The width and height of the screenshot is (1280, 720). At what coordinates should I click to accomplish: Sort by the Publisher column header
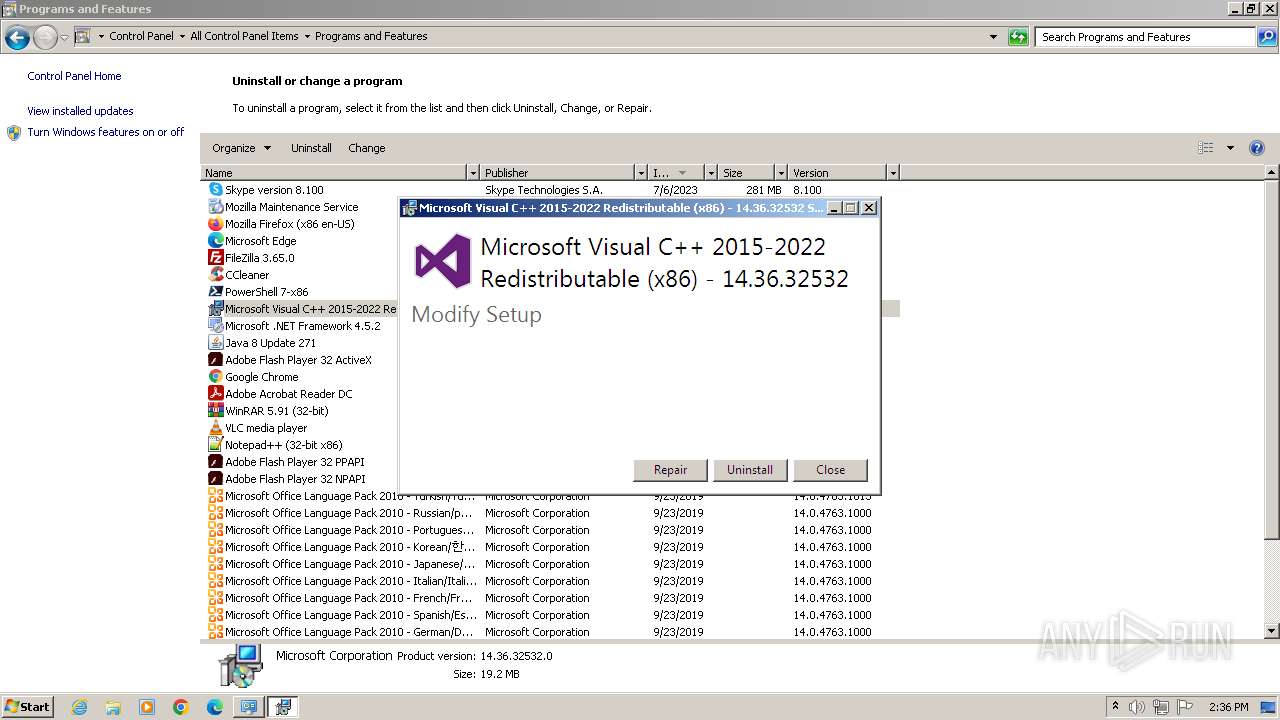[558, 173]
